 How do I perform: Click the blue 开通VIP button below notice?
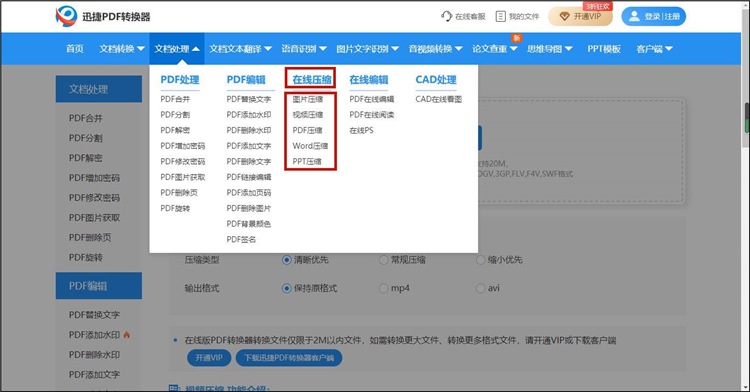click(x=209, y=358)
